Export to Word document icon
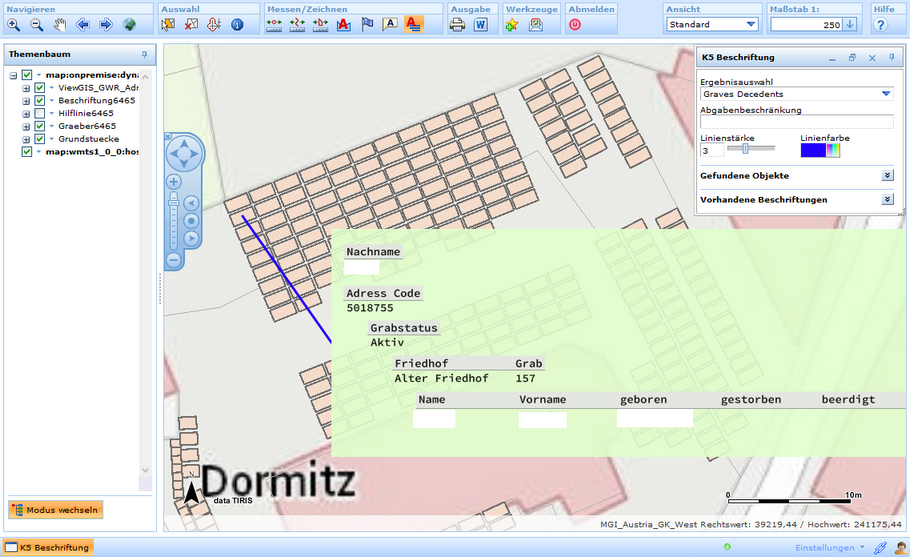 [x=481, y=25]
